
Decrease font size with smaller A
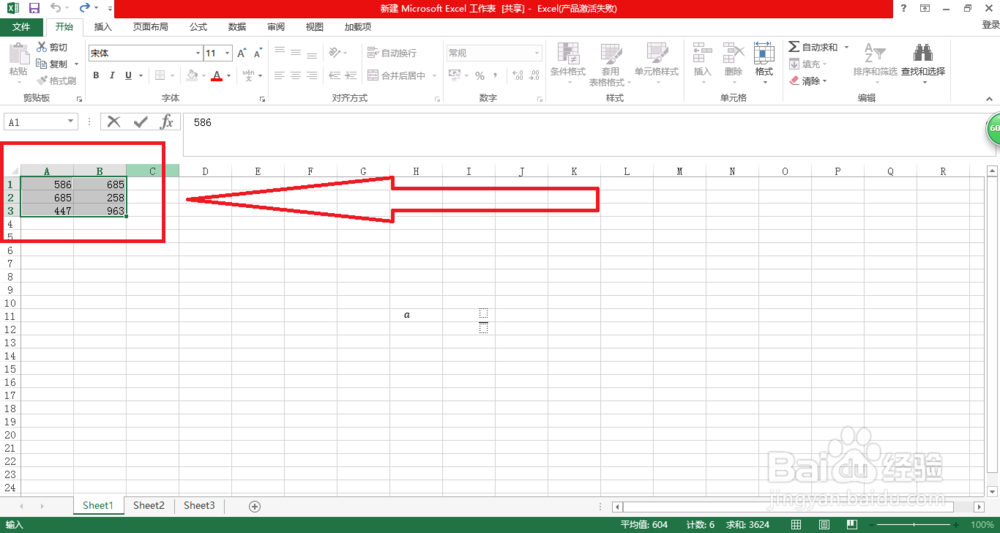click(258, 54)
